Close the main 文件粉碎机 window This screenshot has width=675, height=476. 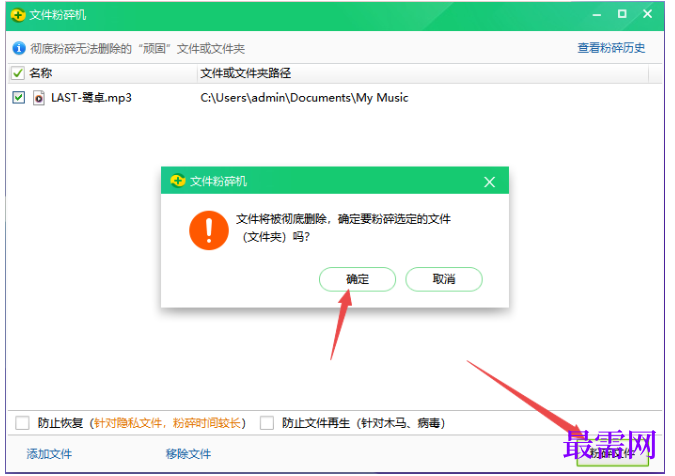pyautogui.click(x=647, y=14)
